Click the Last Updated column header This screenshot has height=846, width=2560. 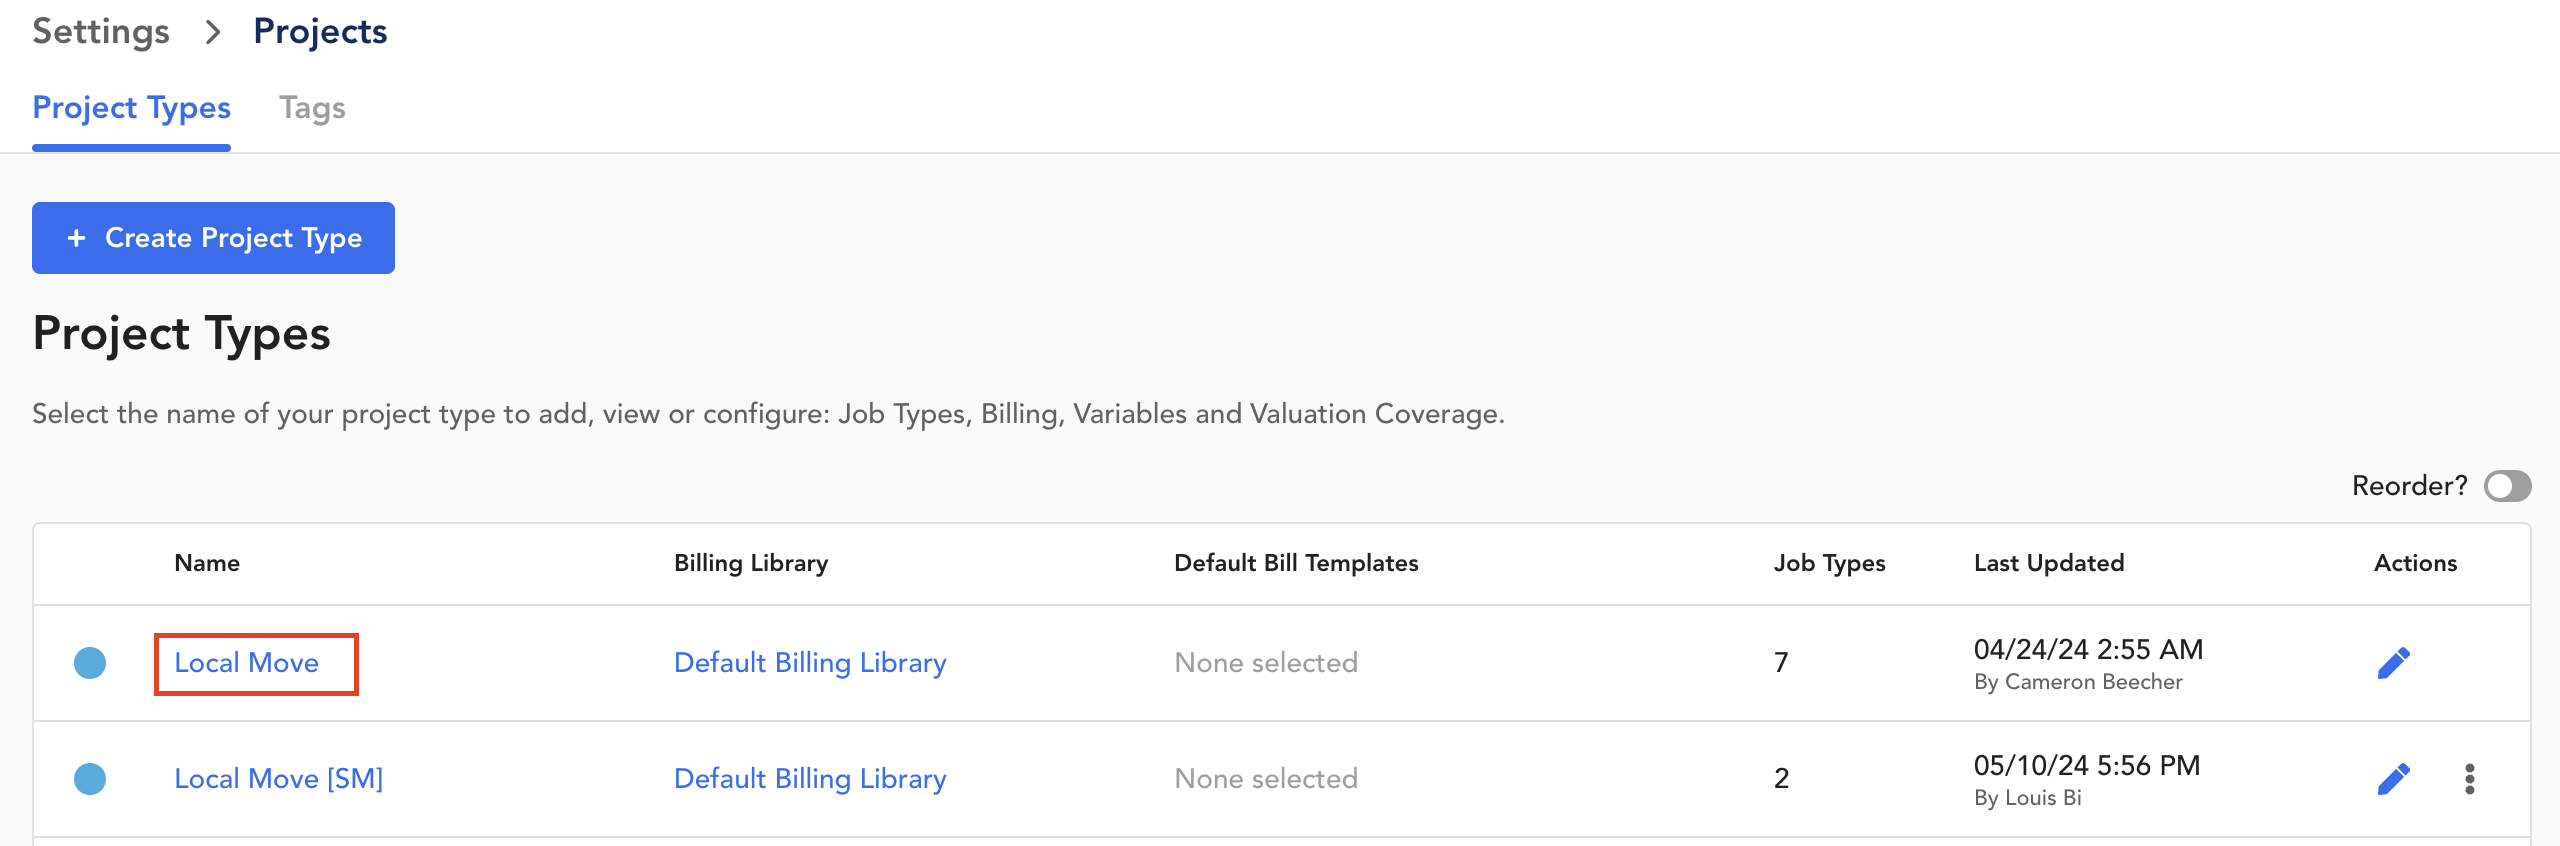tap(2049, 563)
